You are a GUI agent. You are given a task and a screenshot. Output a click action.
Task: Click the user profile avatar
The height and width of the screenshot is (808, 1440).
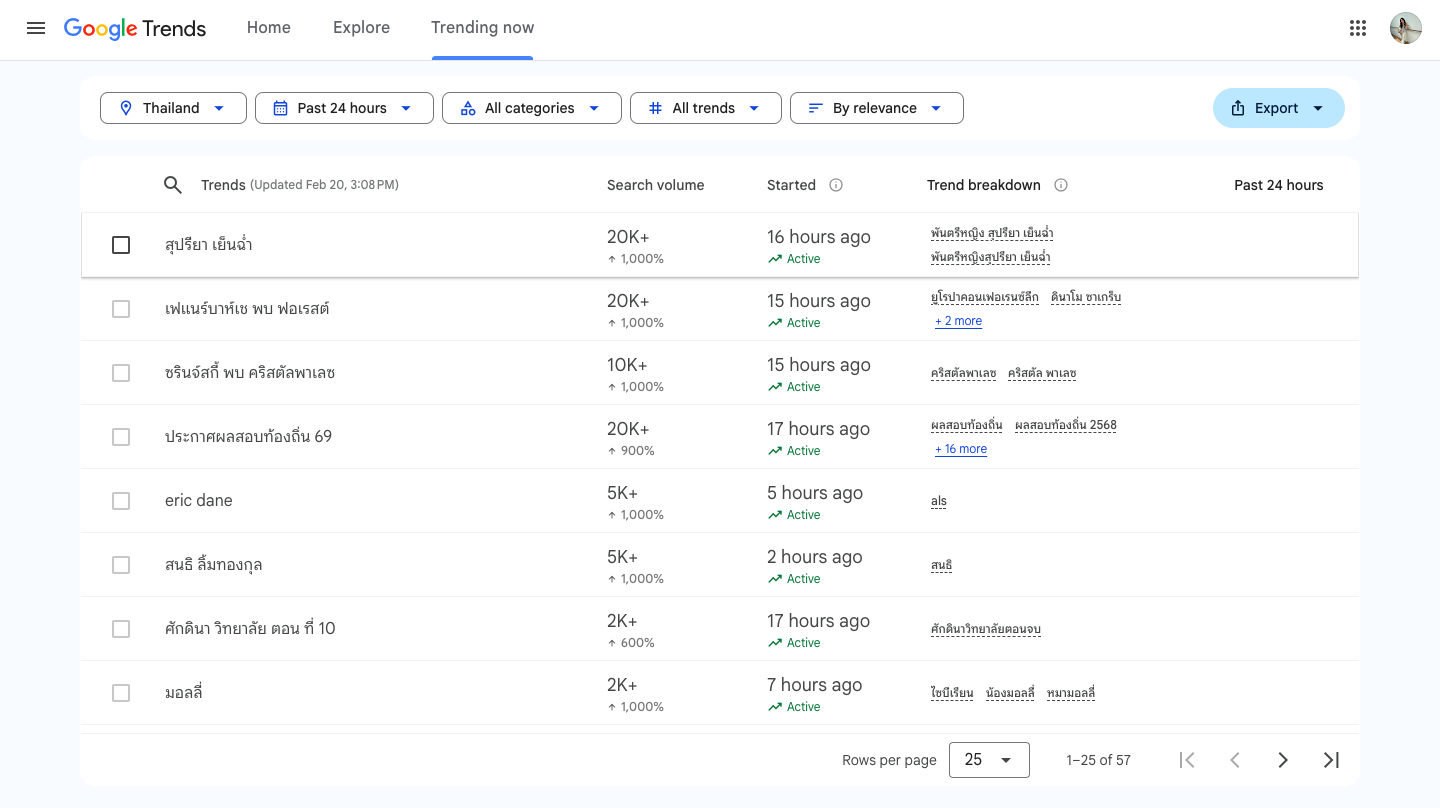pos(1405,28)
